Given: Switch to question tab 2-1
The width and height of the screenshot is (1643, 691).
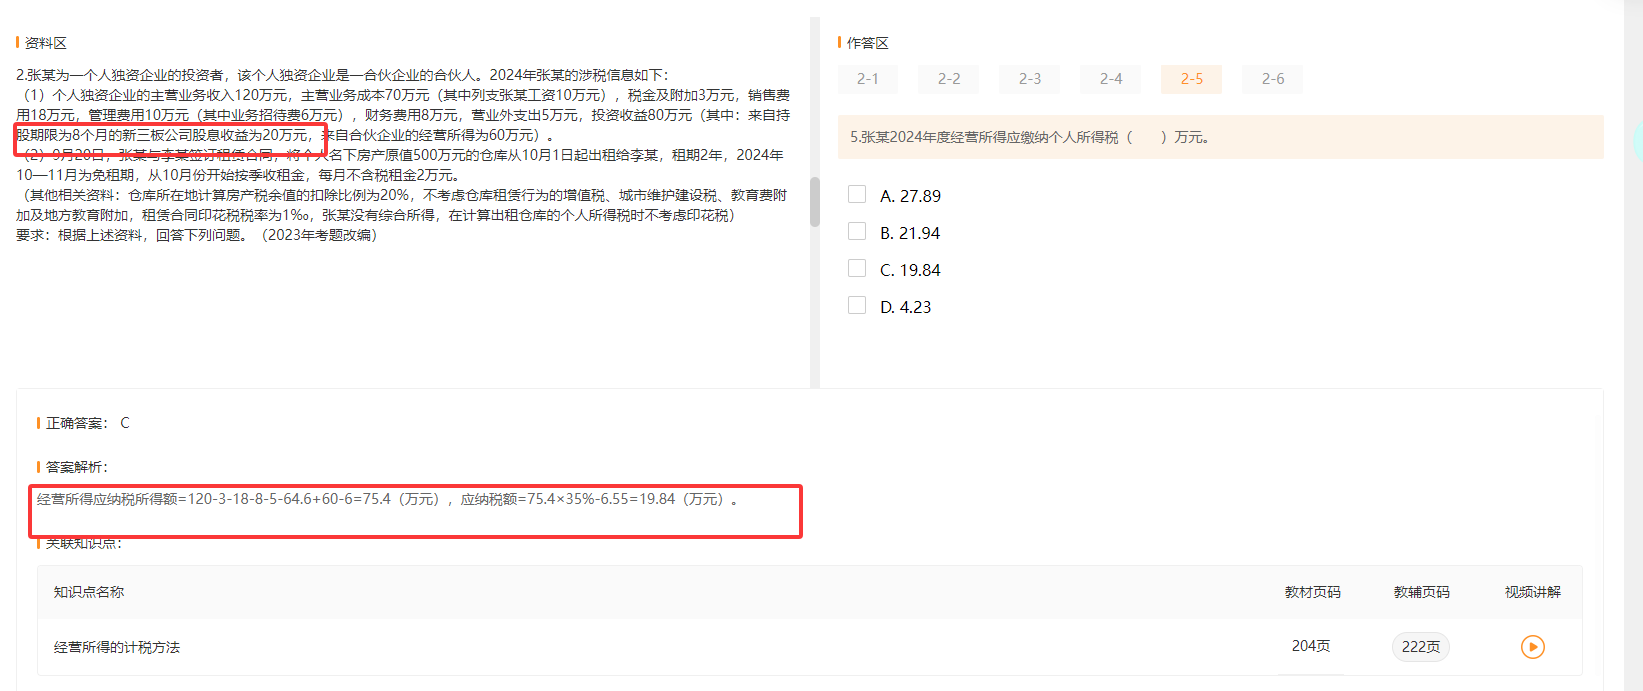Looking at the screenshot, I should click(867, 79).
